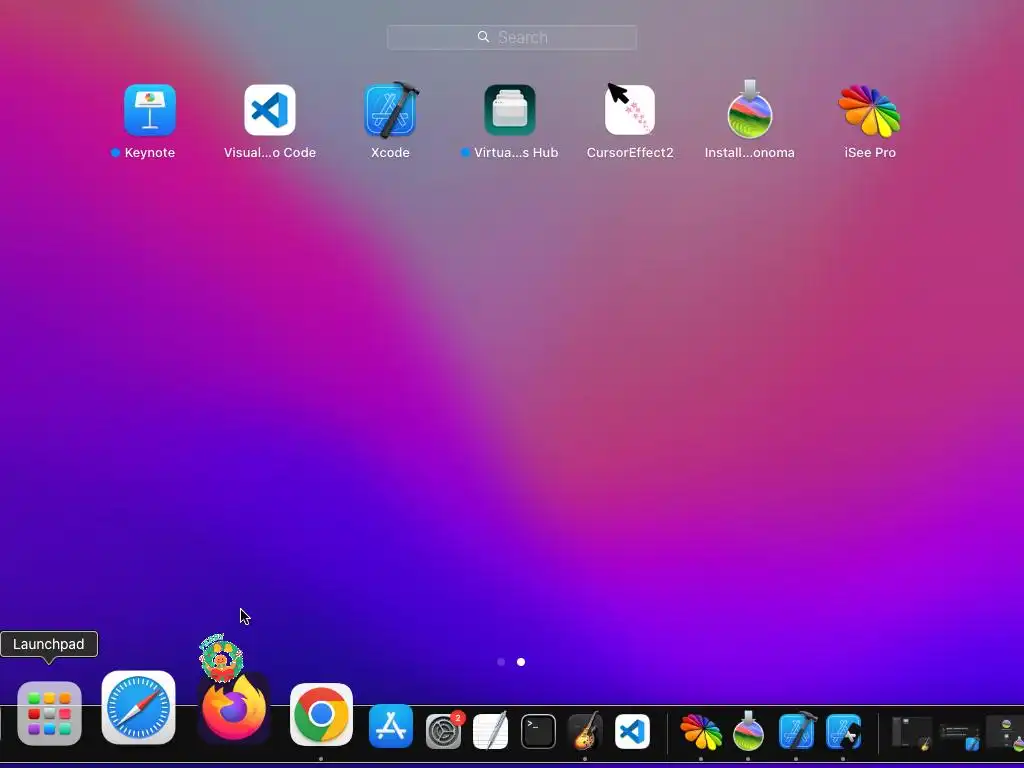The width and height of the screenshot is (1024, 768).
Task: Open the Virtua...s Hub app
Action: click(x=510, y=110)
